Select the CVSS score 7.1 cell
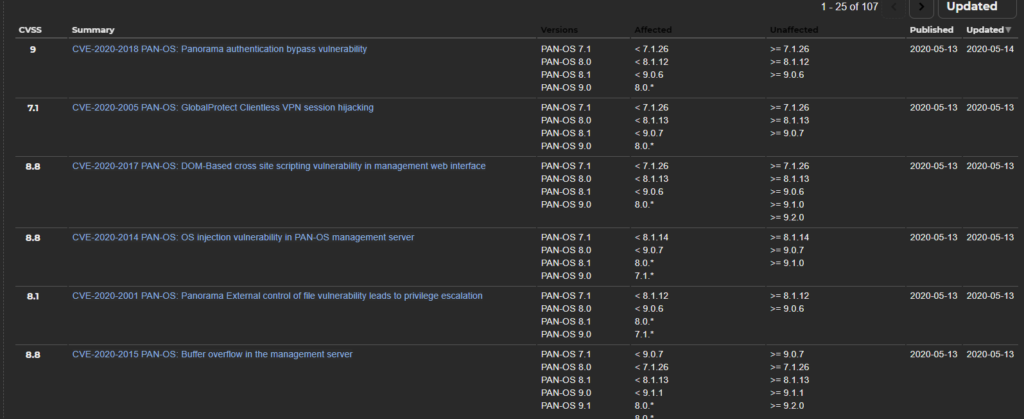1024x419 pixels. click(33, 108)
